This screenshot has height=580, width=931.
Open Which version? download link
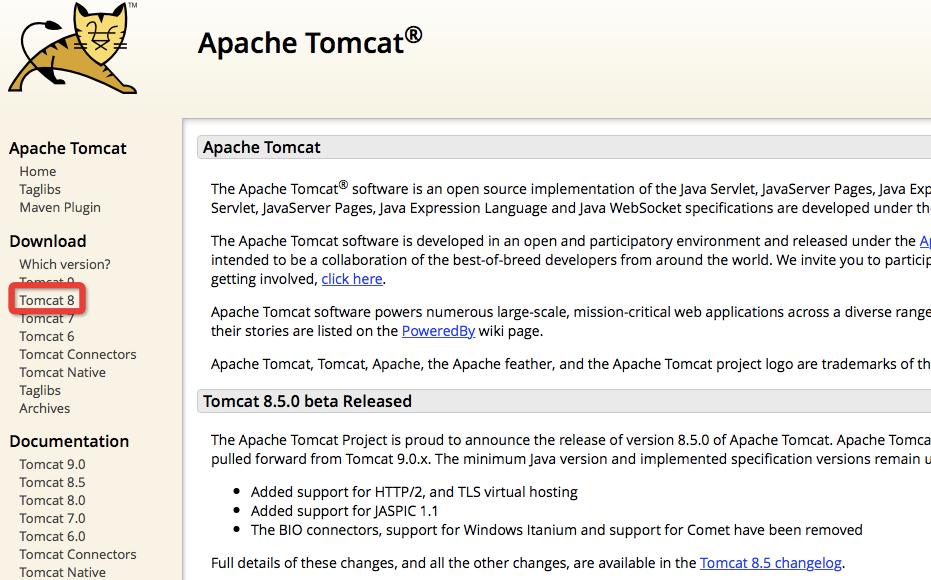[x=65, y=264]
